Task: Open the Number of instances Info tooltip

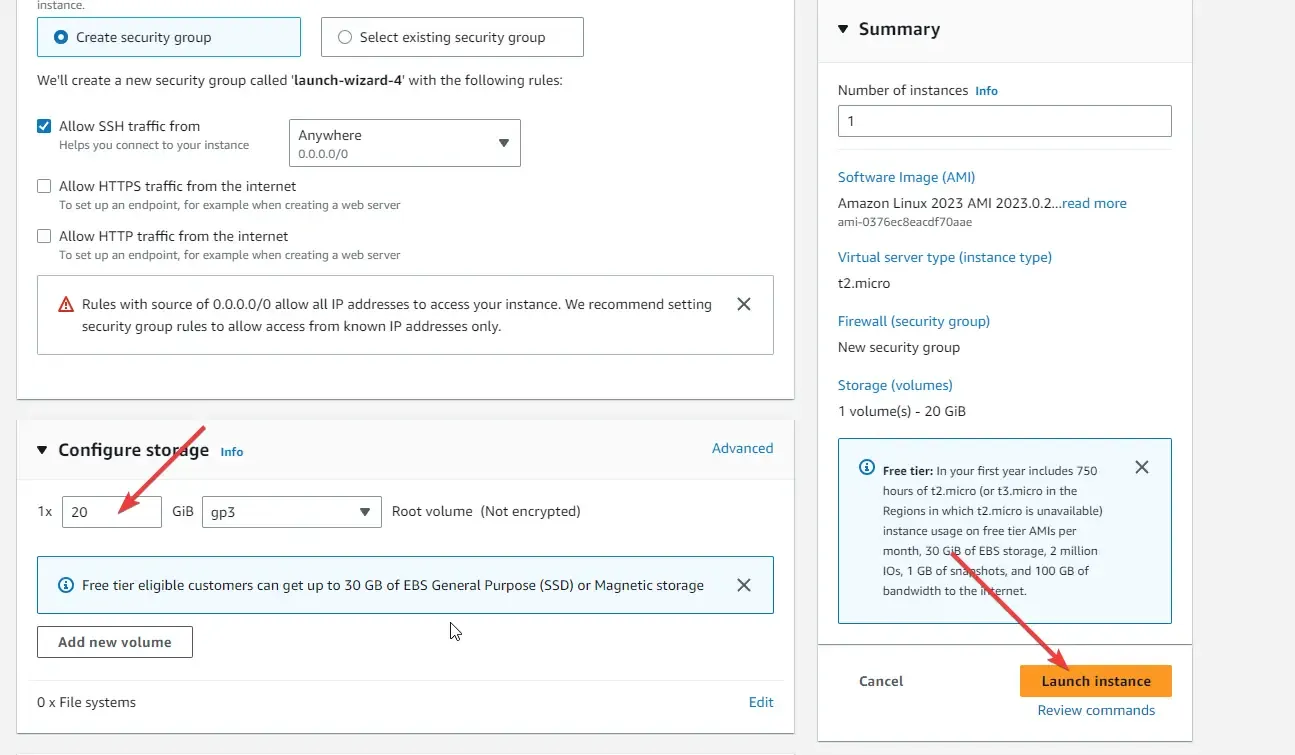Action: tap(986, 90)
